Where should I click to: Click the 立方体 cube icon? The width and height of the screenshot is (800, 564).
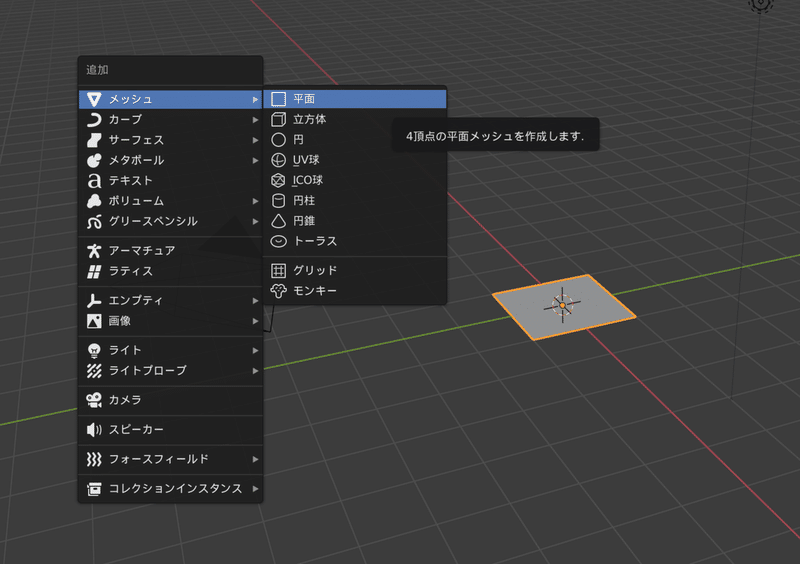click(x=278, y=119)
